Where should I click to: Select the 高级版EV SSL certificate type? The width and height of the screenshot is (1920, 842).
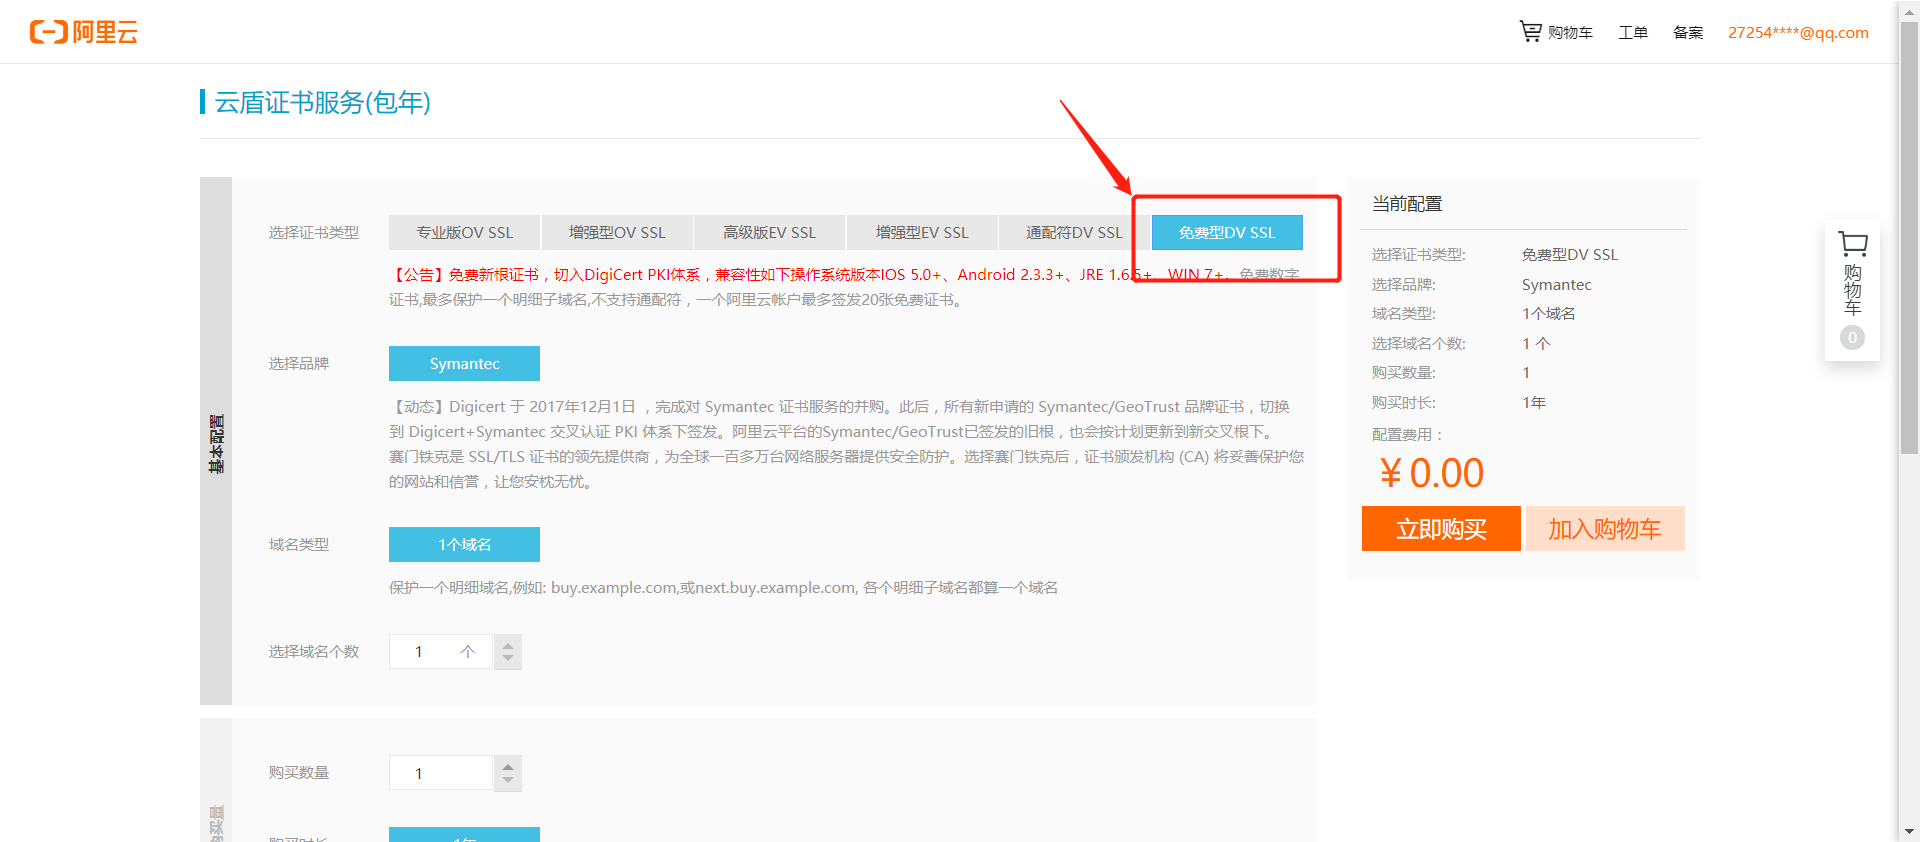tap(769, 232)
